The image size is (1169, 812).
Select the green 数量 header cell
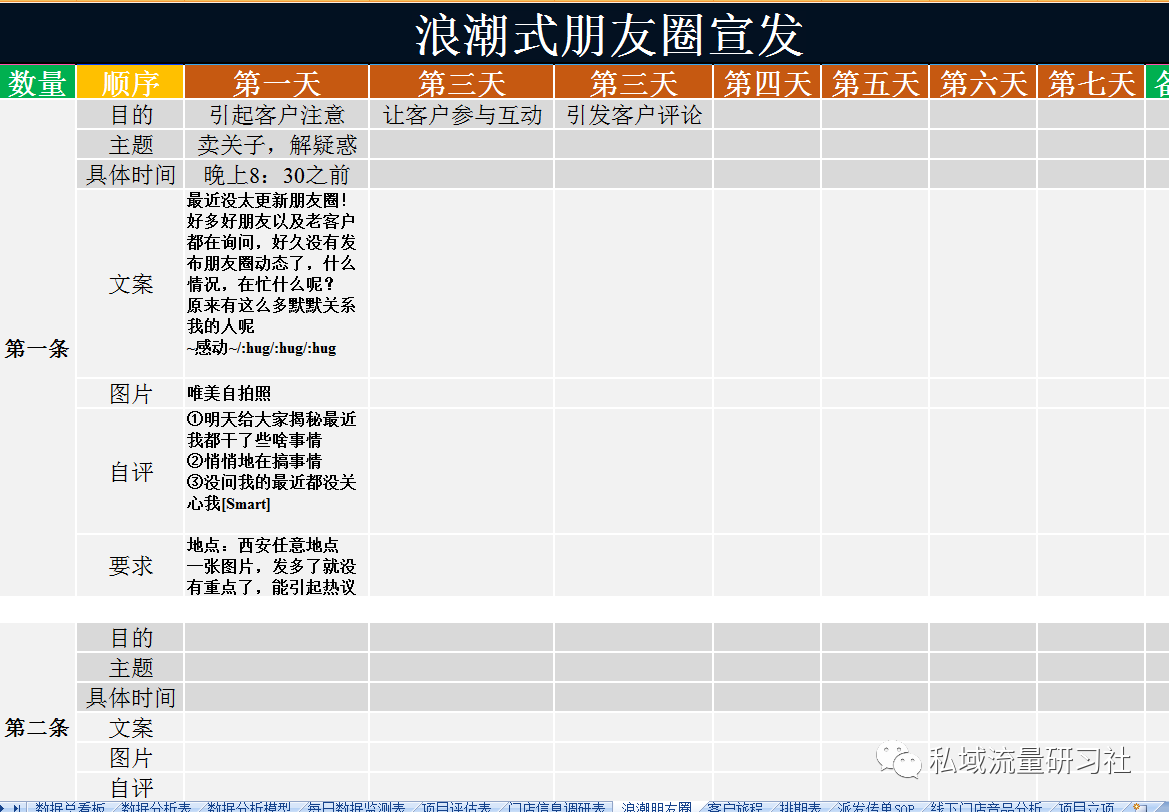(x=37, y=83)
